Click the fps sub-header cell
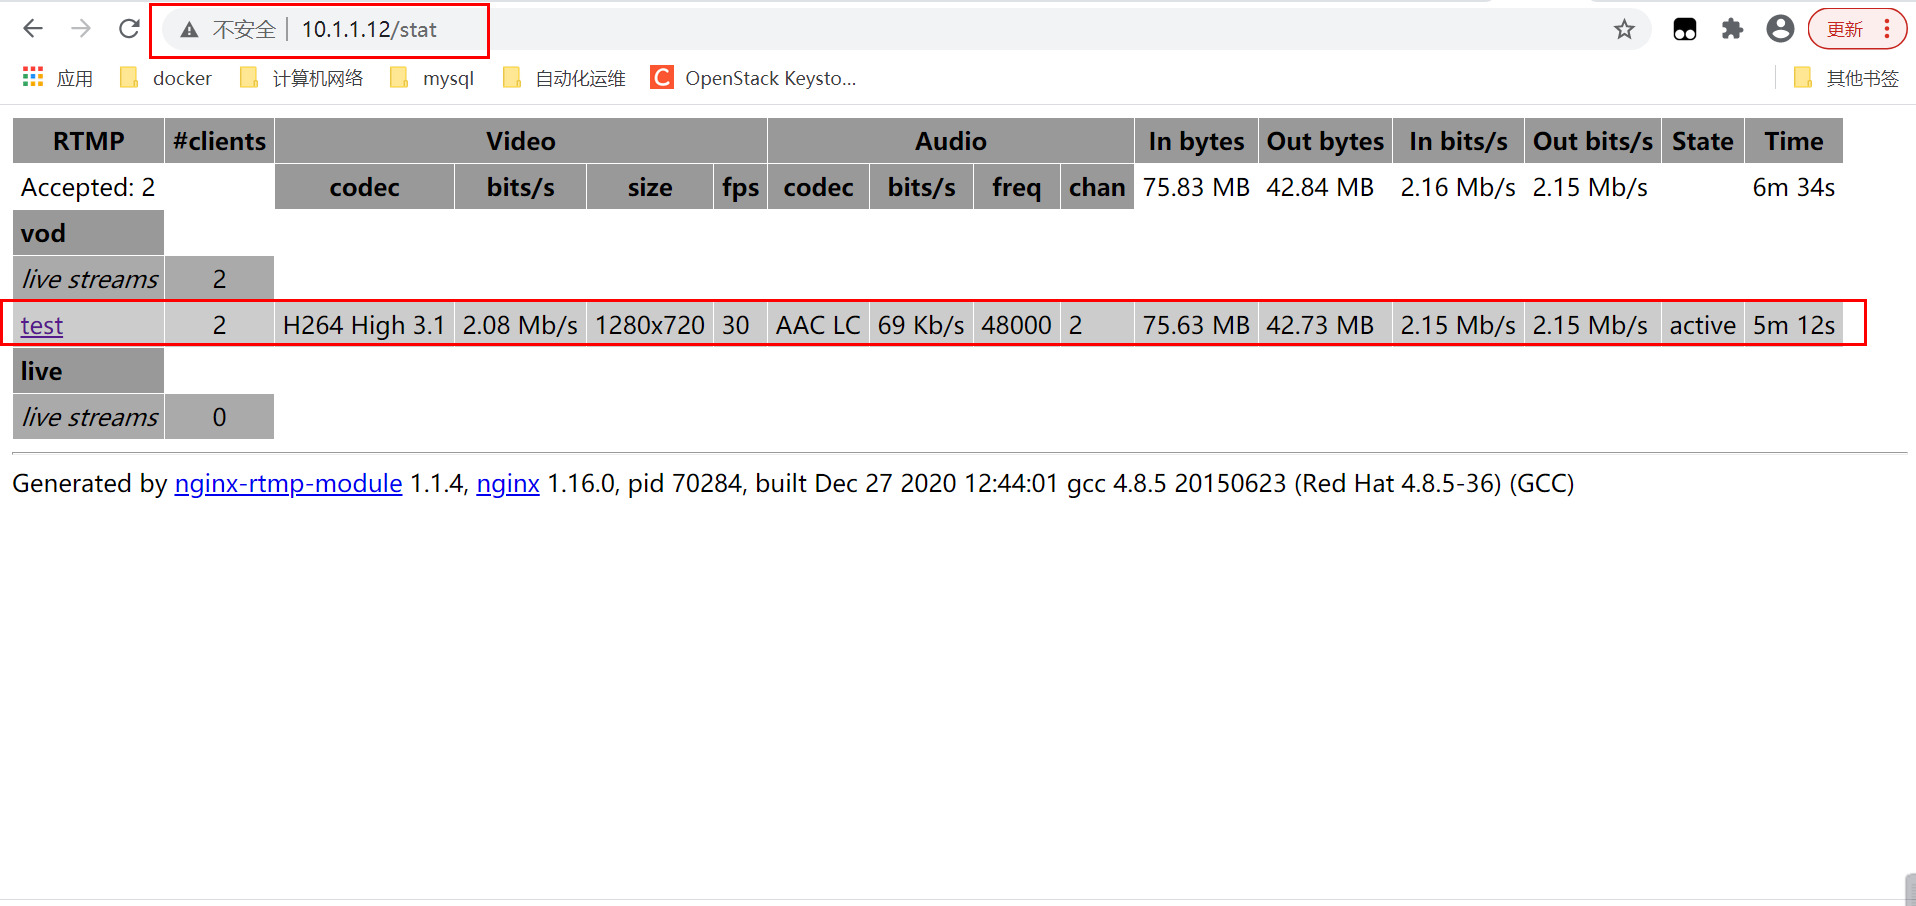 point(740,187)
